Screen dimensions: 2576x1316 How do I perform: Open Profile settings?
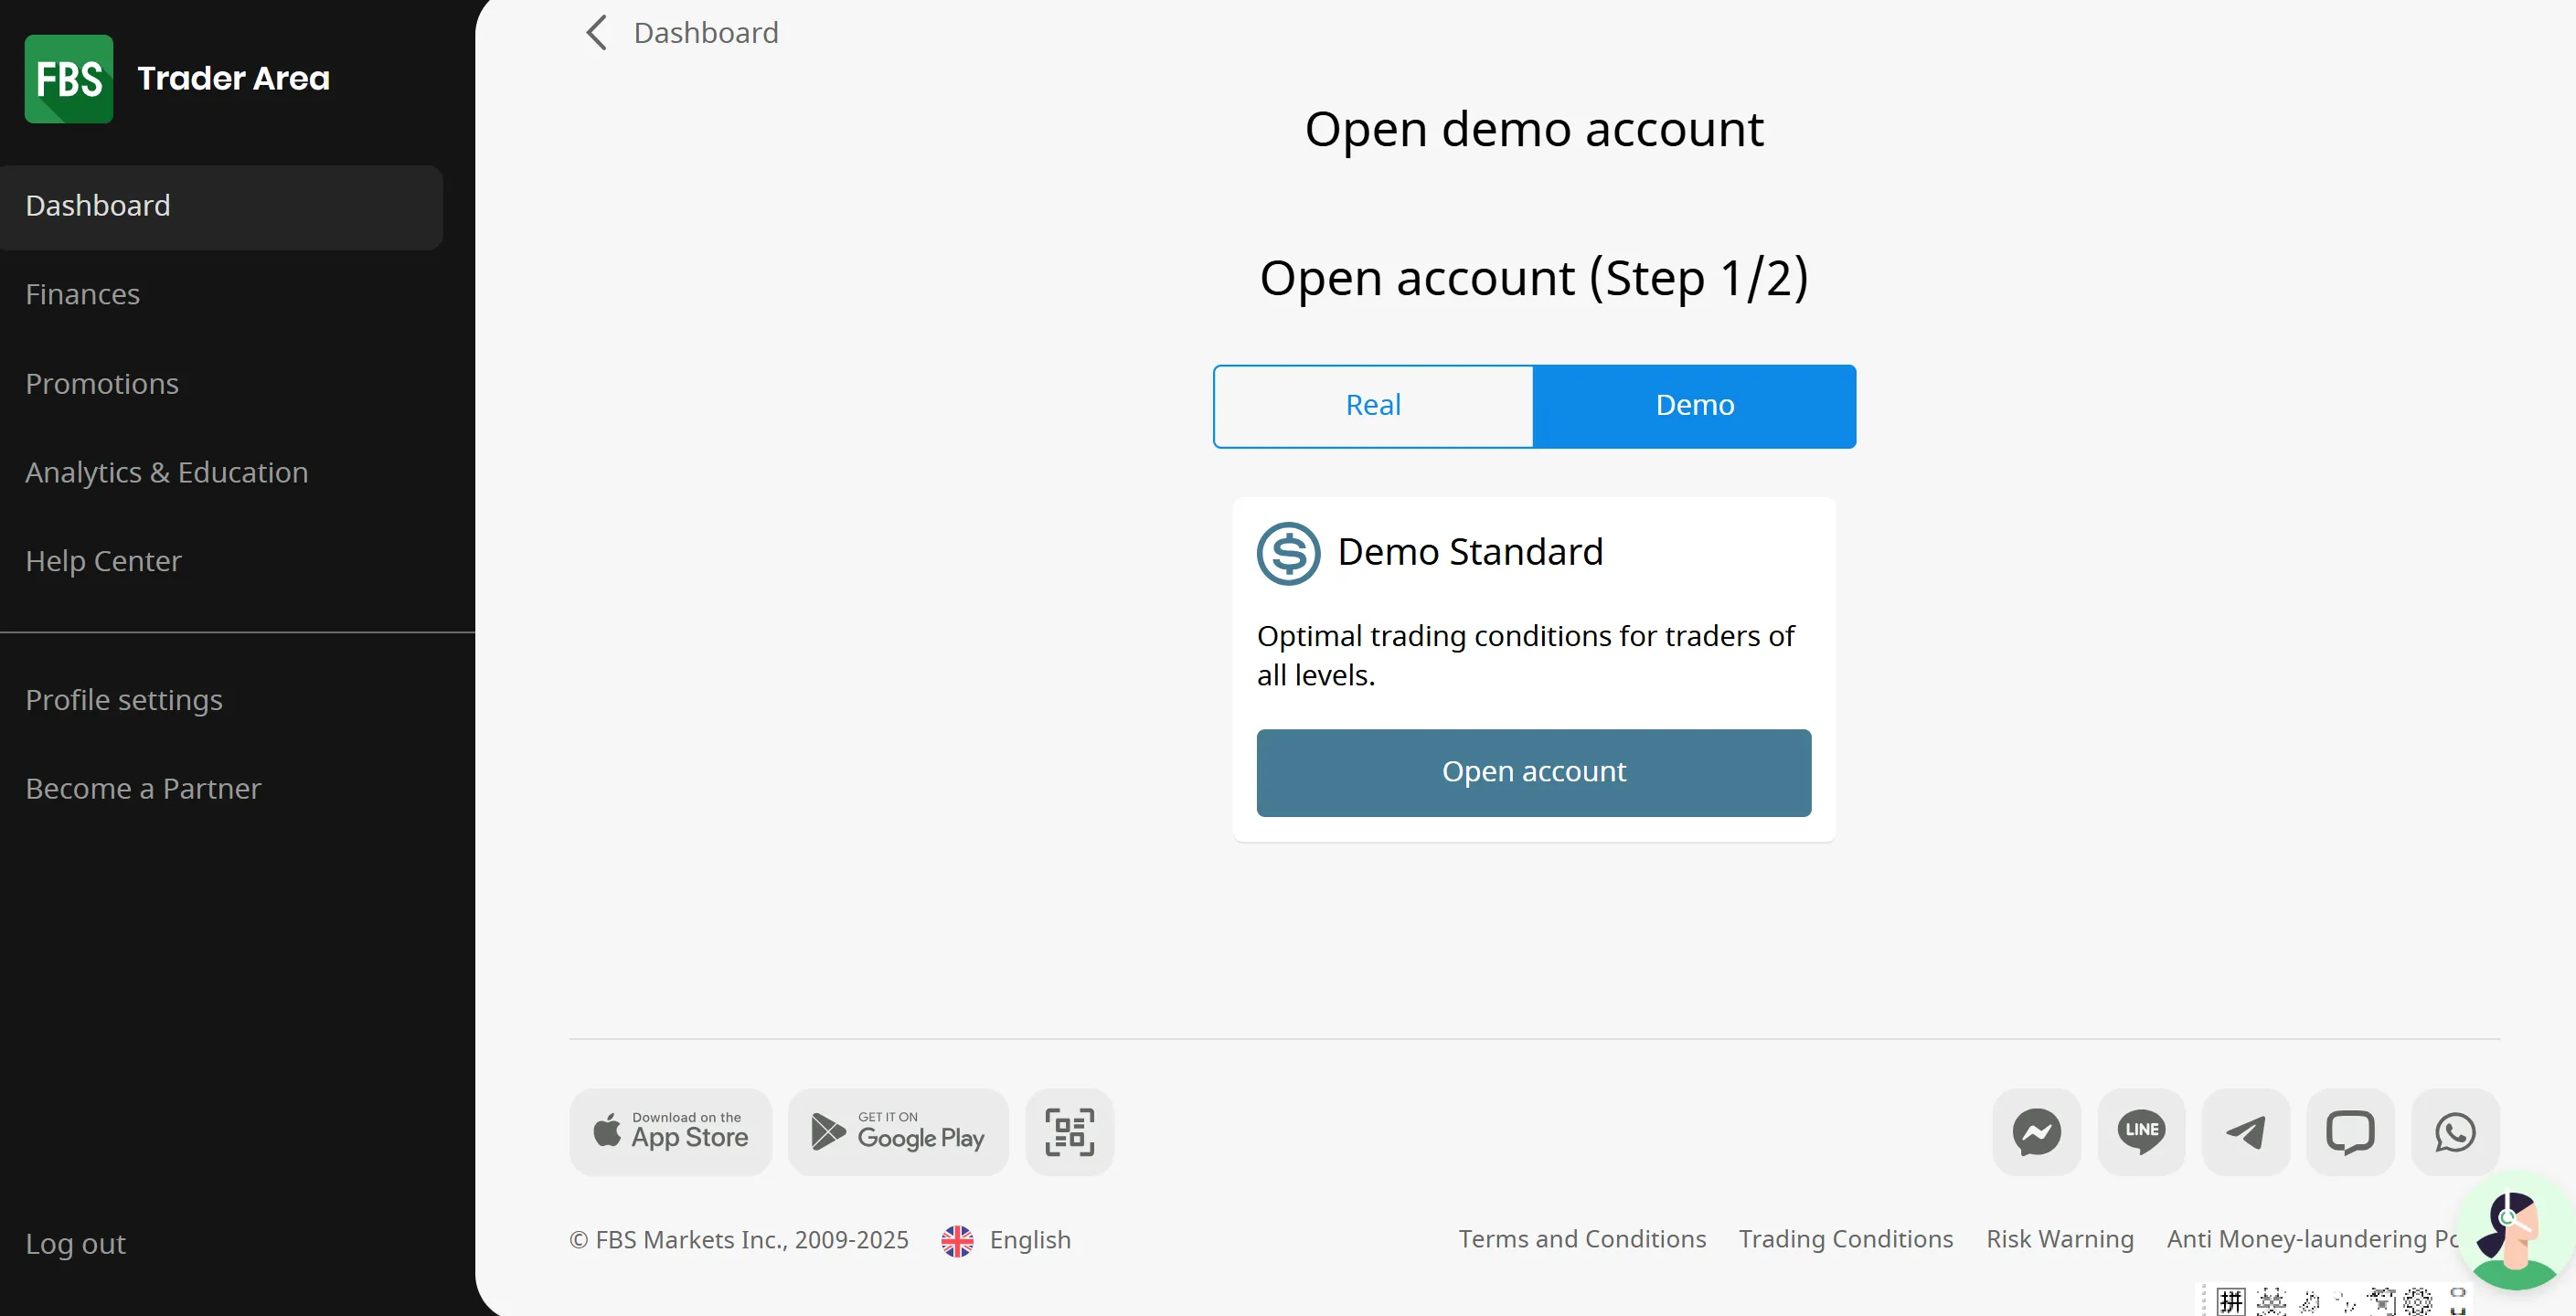(x=124, y=701)
